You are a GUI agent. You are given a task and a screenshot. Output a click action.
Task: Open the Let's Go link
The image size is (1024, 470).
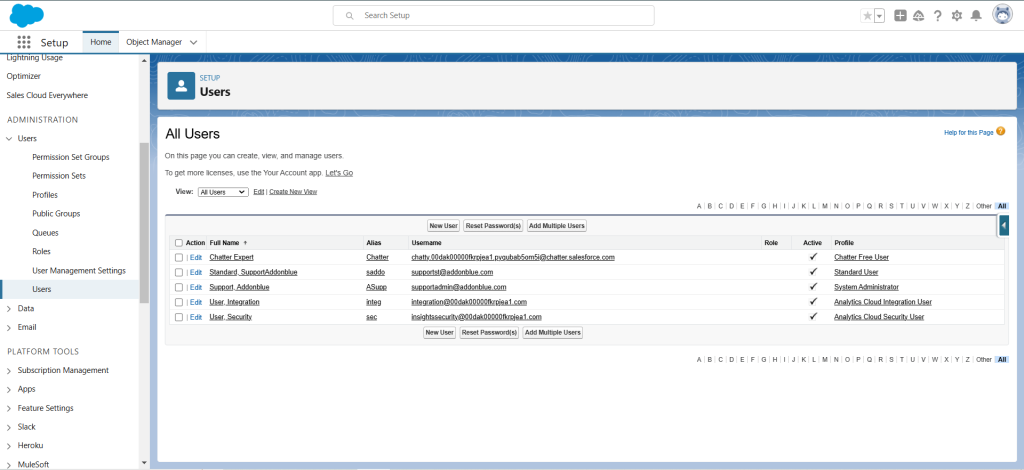click(x=339, y=173)
